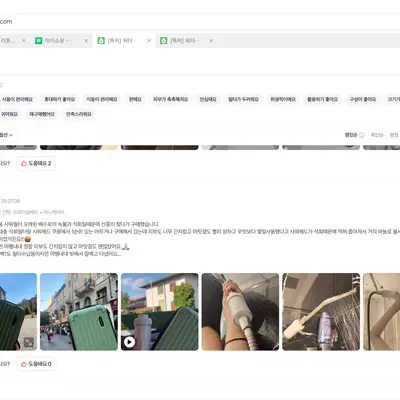The width and height of the screenshot is (400, 400).
Task: Switch to the second tab with N logo
Action: pyautogui.click(x=62, y=41)
